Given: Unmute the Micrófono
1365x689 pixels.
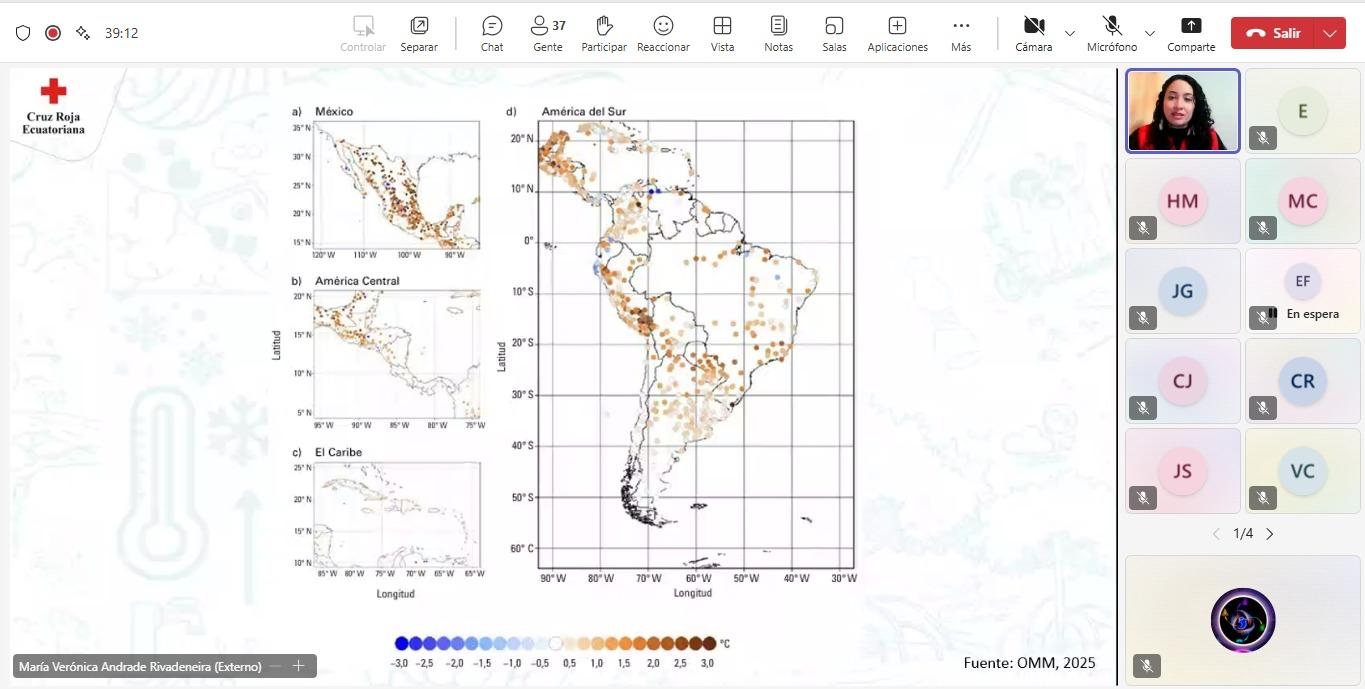Looking at the screenshot, I should (1112, 33).
